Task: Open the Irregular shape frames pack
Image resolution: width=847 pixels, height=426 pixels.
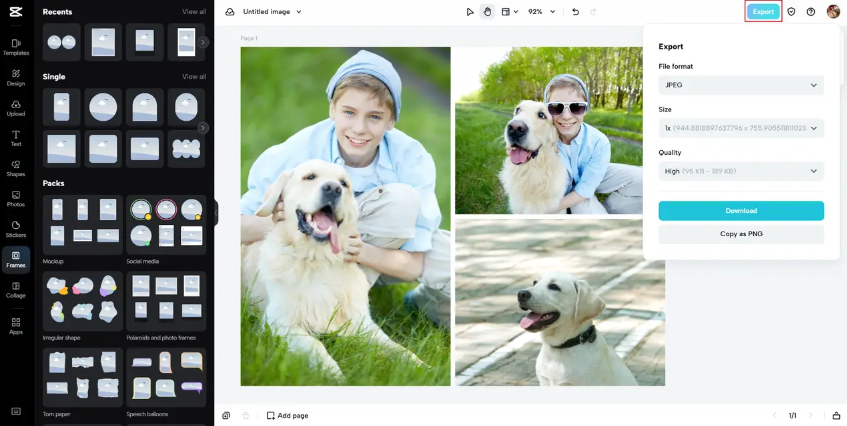Action: pos(83,301)
